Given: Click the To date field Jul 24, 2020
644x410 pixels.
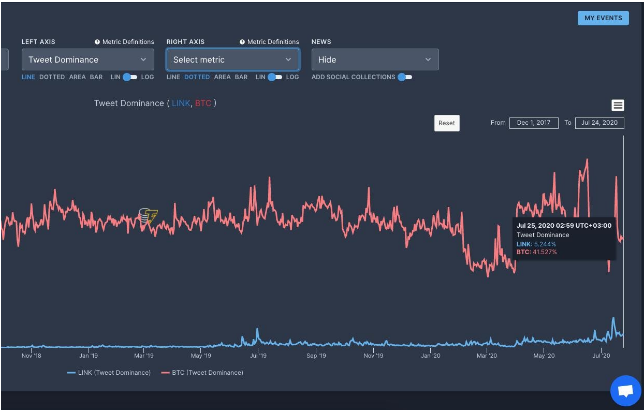Looking at the screenshot, I should [600, 123].
